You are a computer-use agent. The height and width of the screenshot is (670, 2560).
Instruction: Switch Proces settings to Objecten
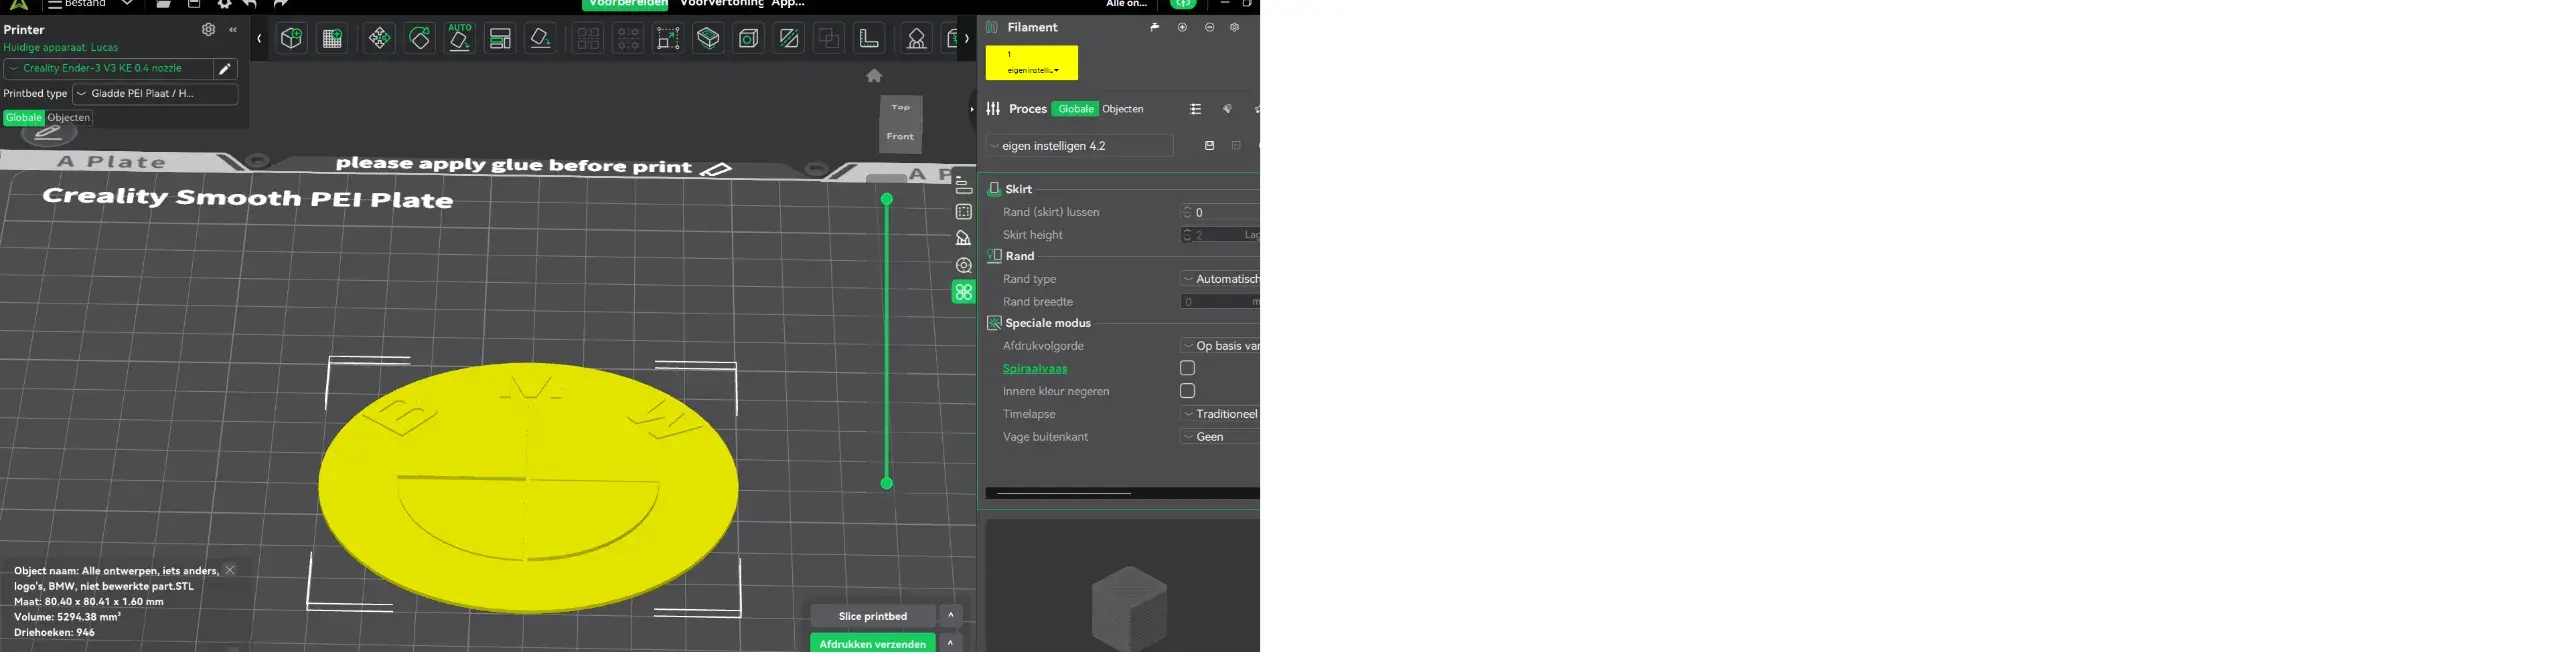click(1122, 109)
